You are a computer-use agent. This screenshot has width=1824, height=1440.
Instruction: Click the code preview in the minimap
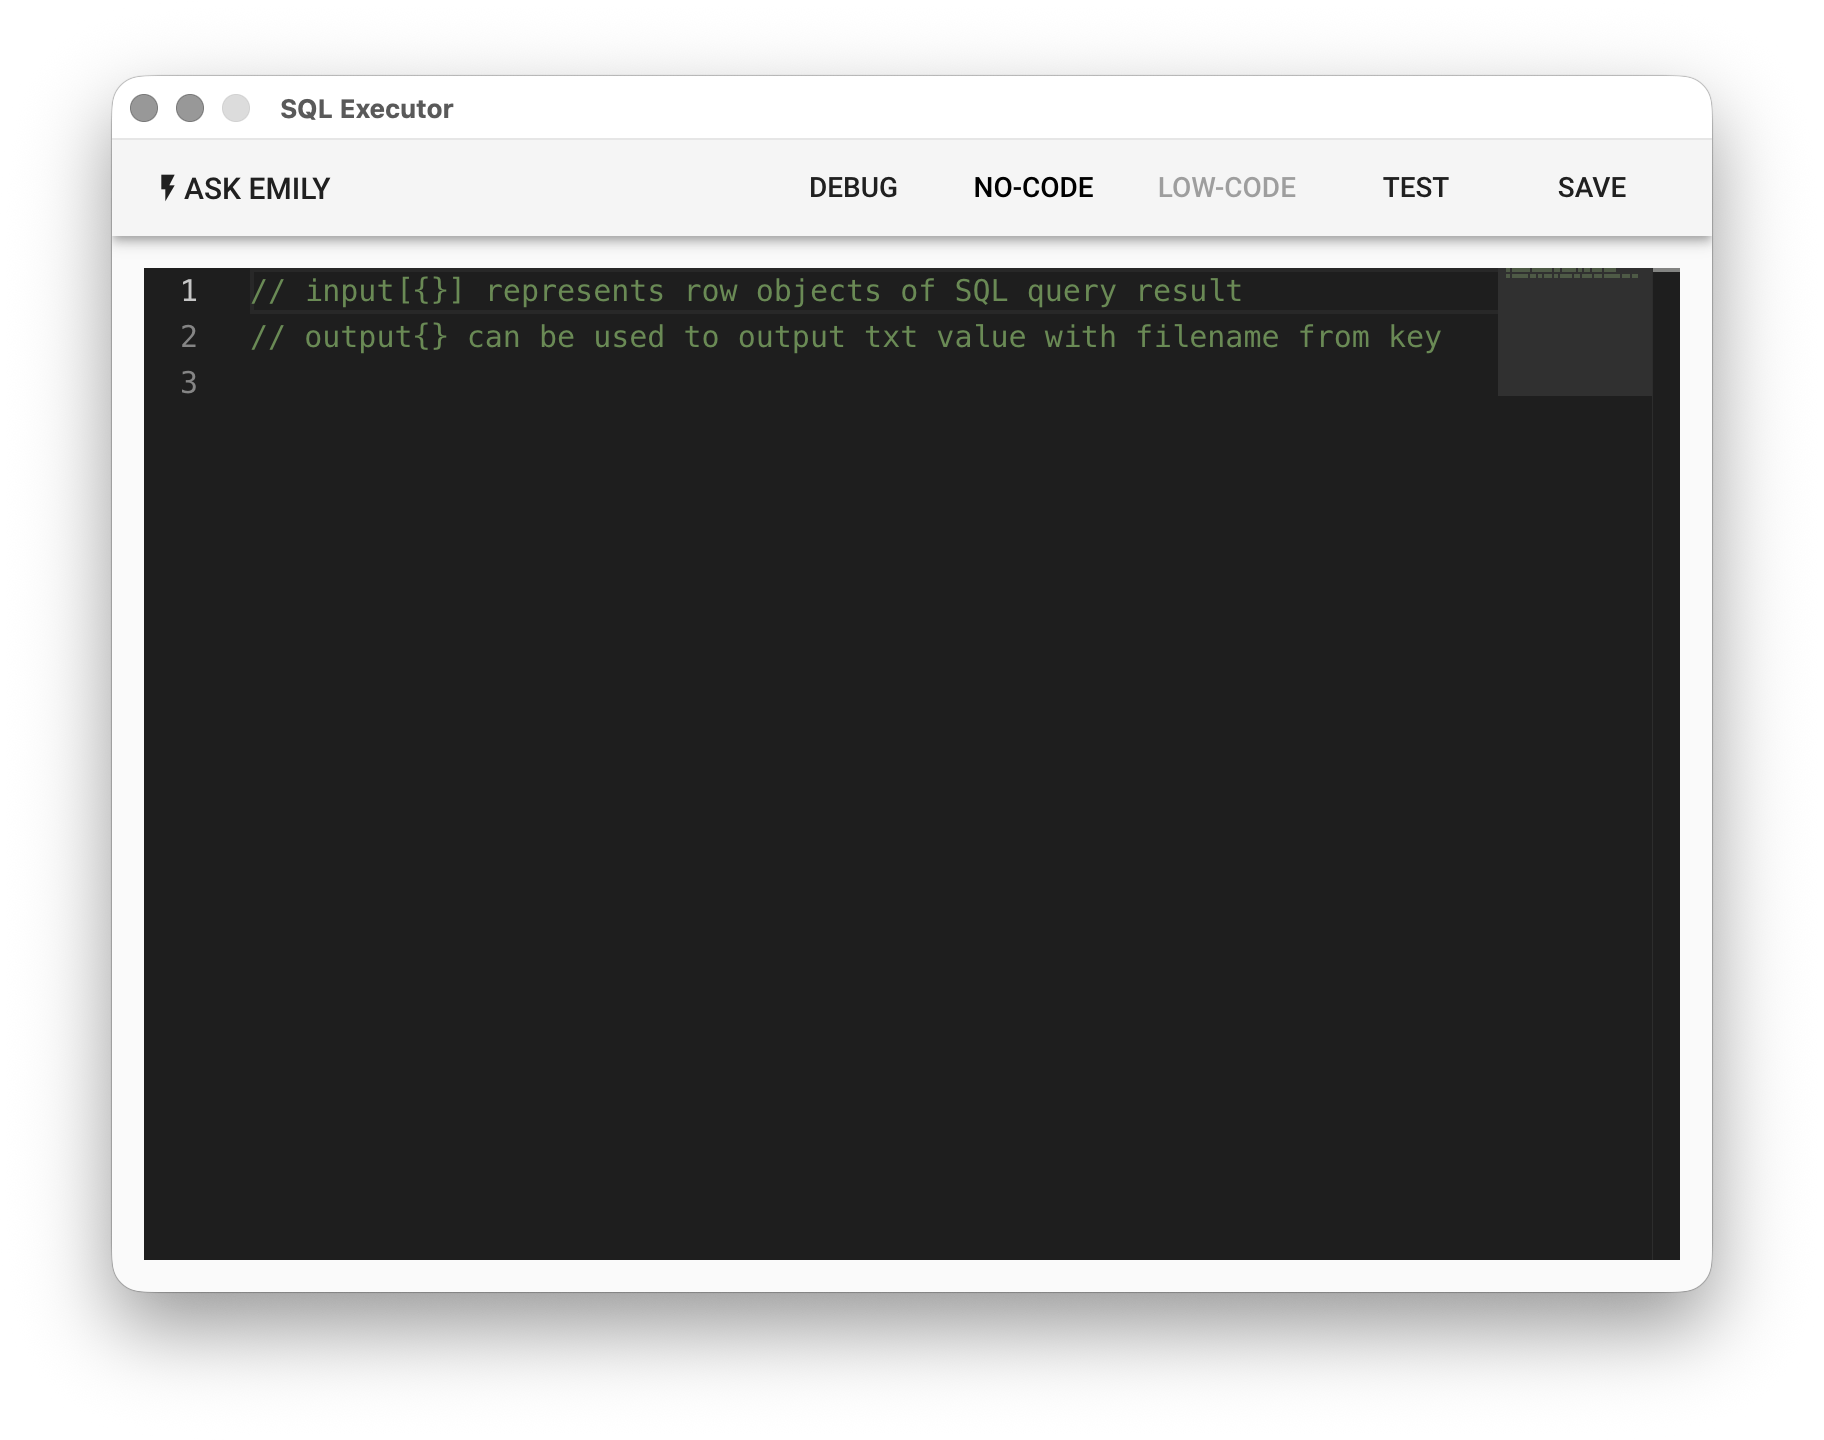point(1571,273)
